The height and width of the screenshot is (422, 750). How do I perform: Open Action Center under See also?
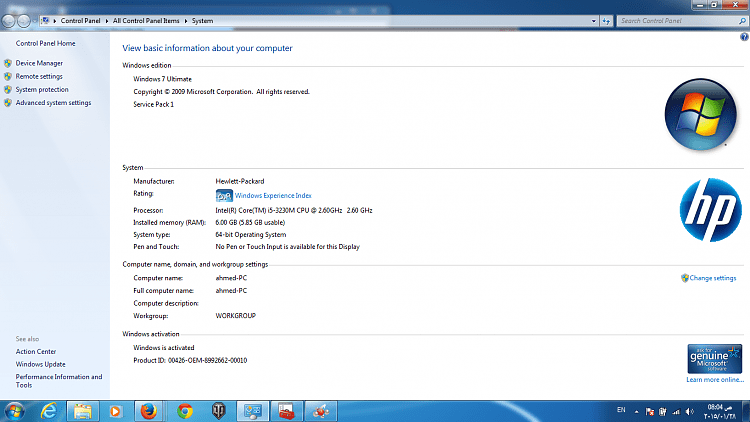pos(36,352)
